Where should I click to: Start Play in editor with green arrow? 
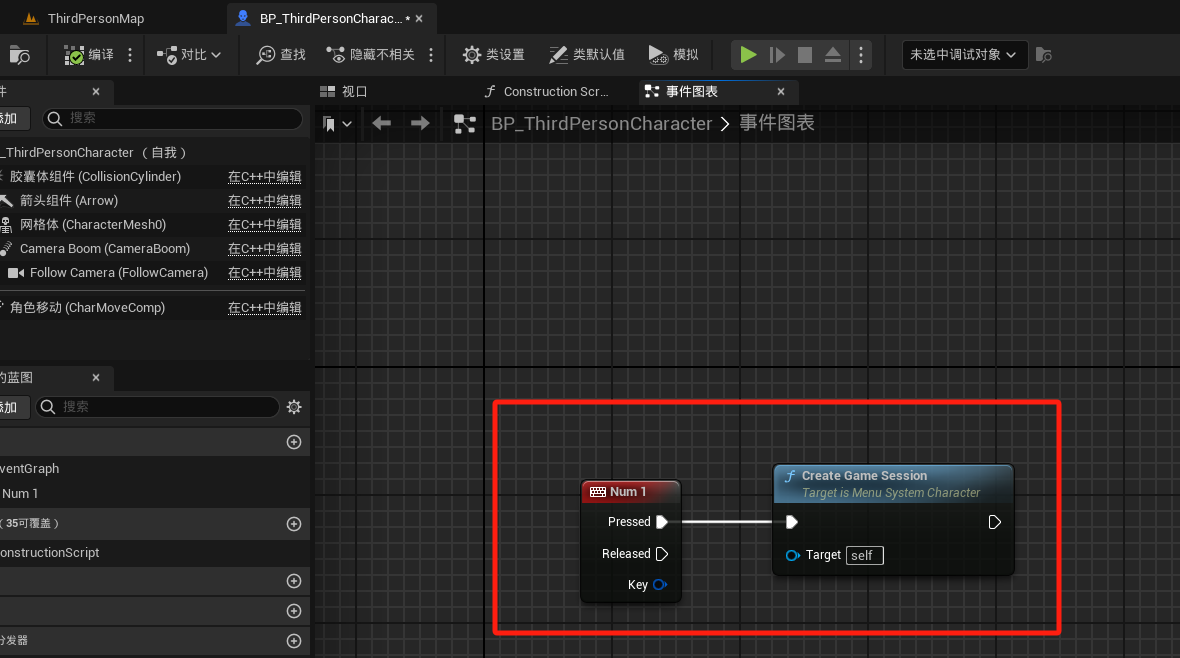pos(748,55)
